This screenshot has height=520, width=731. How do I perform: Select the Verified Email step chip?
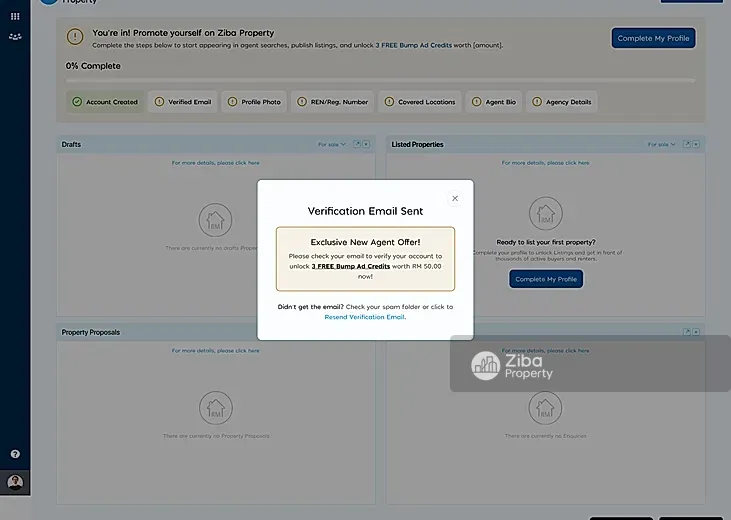[183, 102]
